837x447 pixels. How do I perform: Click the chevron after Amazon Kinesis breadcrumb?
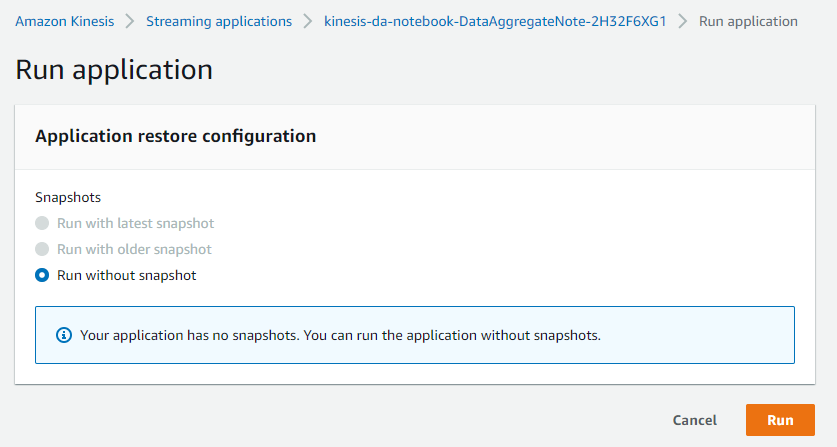click(130, 21)
